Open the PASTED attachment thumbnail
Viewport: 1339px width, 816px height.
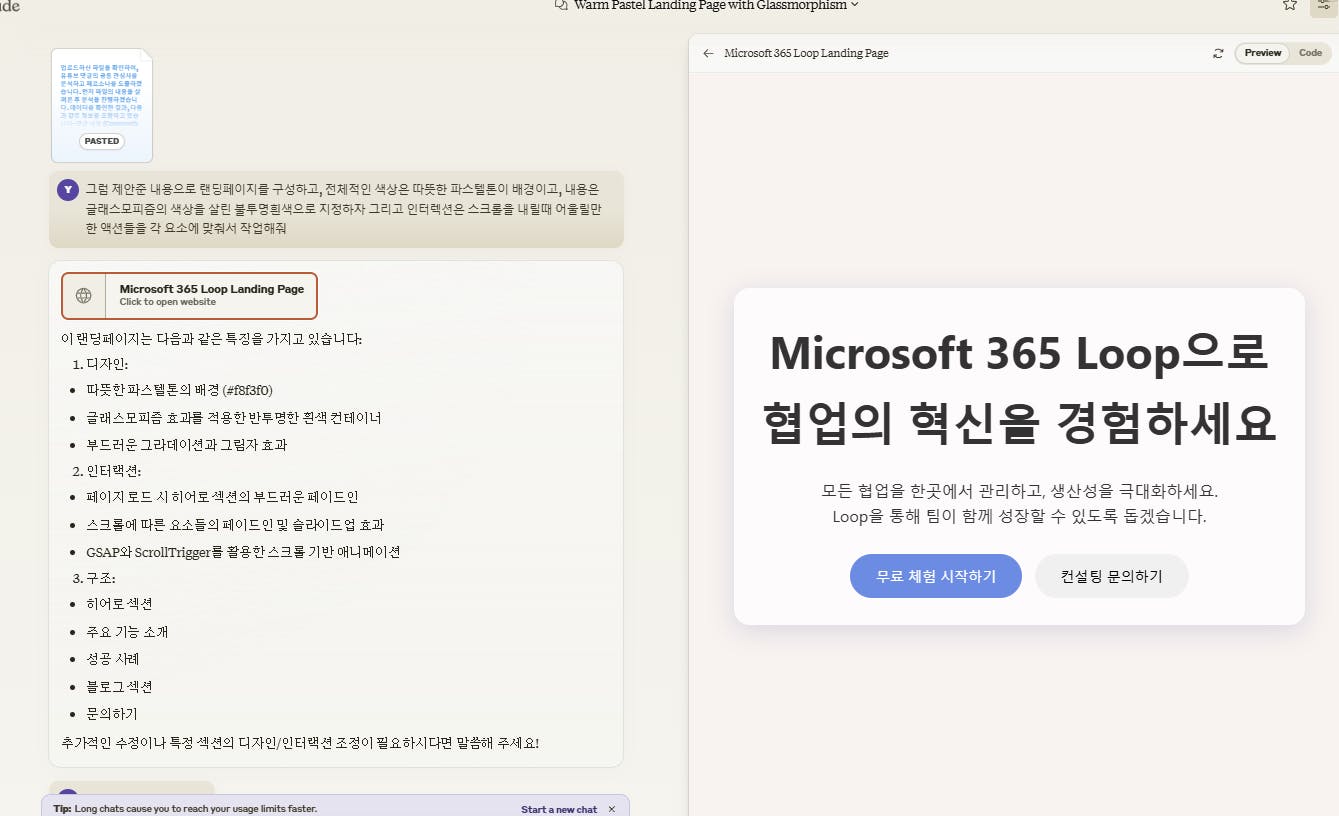pos(102,105)
